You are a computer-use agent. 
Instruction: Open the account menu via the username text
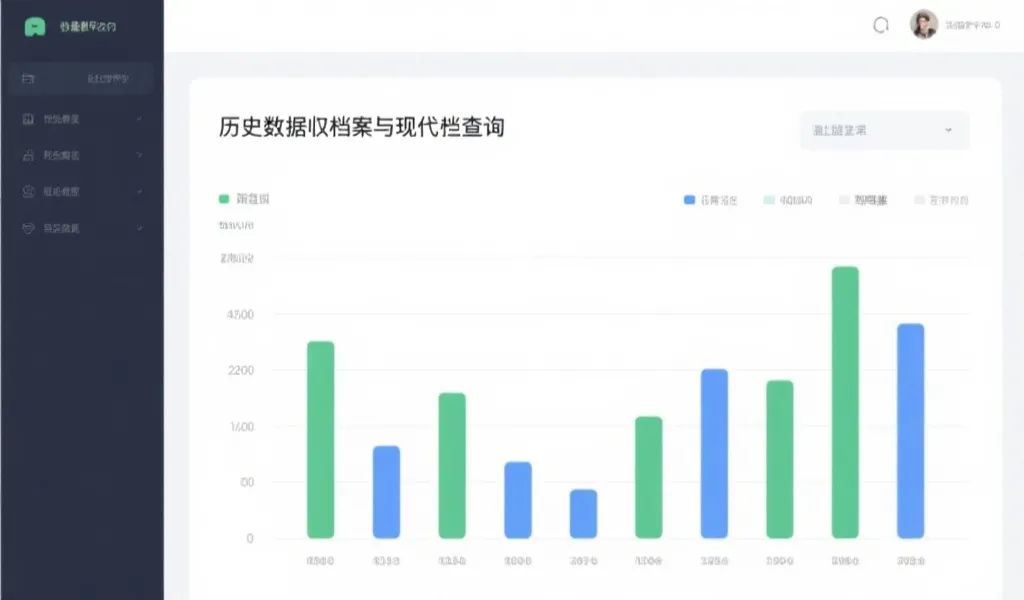coord(968,24)
